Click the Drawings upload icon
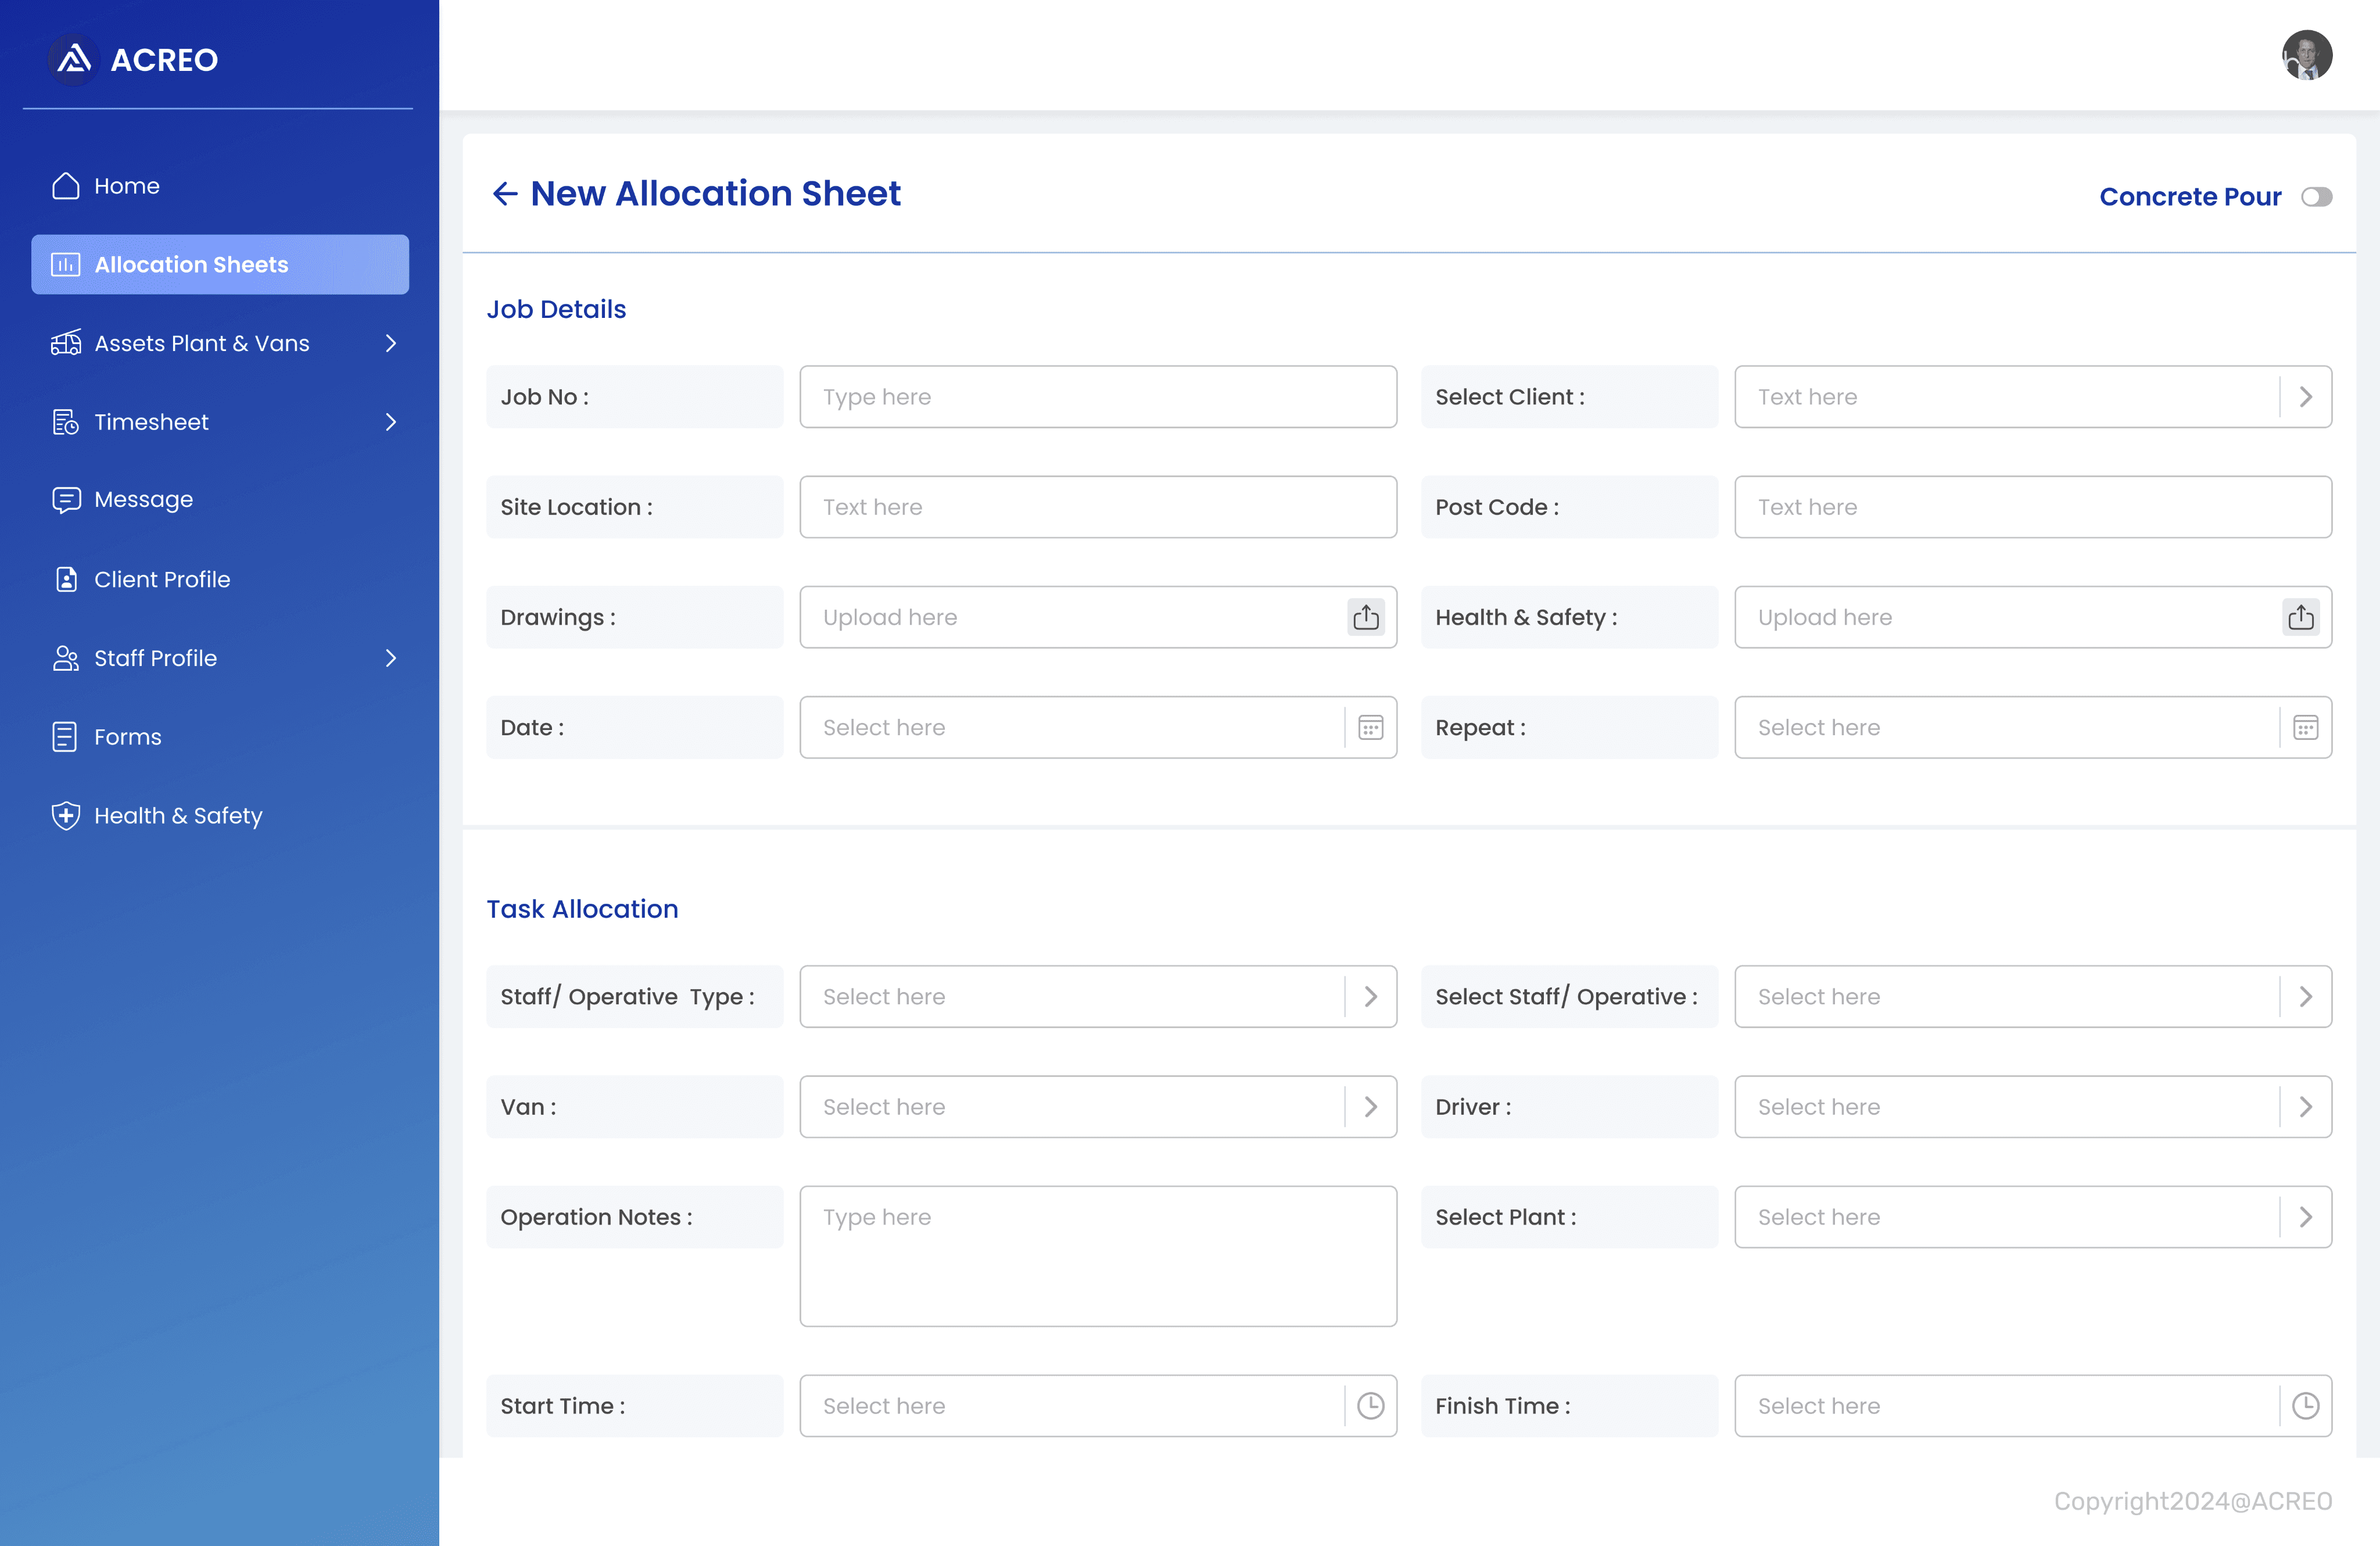 pos(1366,617)
